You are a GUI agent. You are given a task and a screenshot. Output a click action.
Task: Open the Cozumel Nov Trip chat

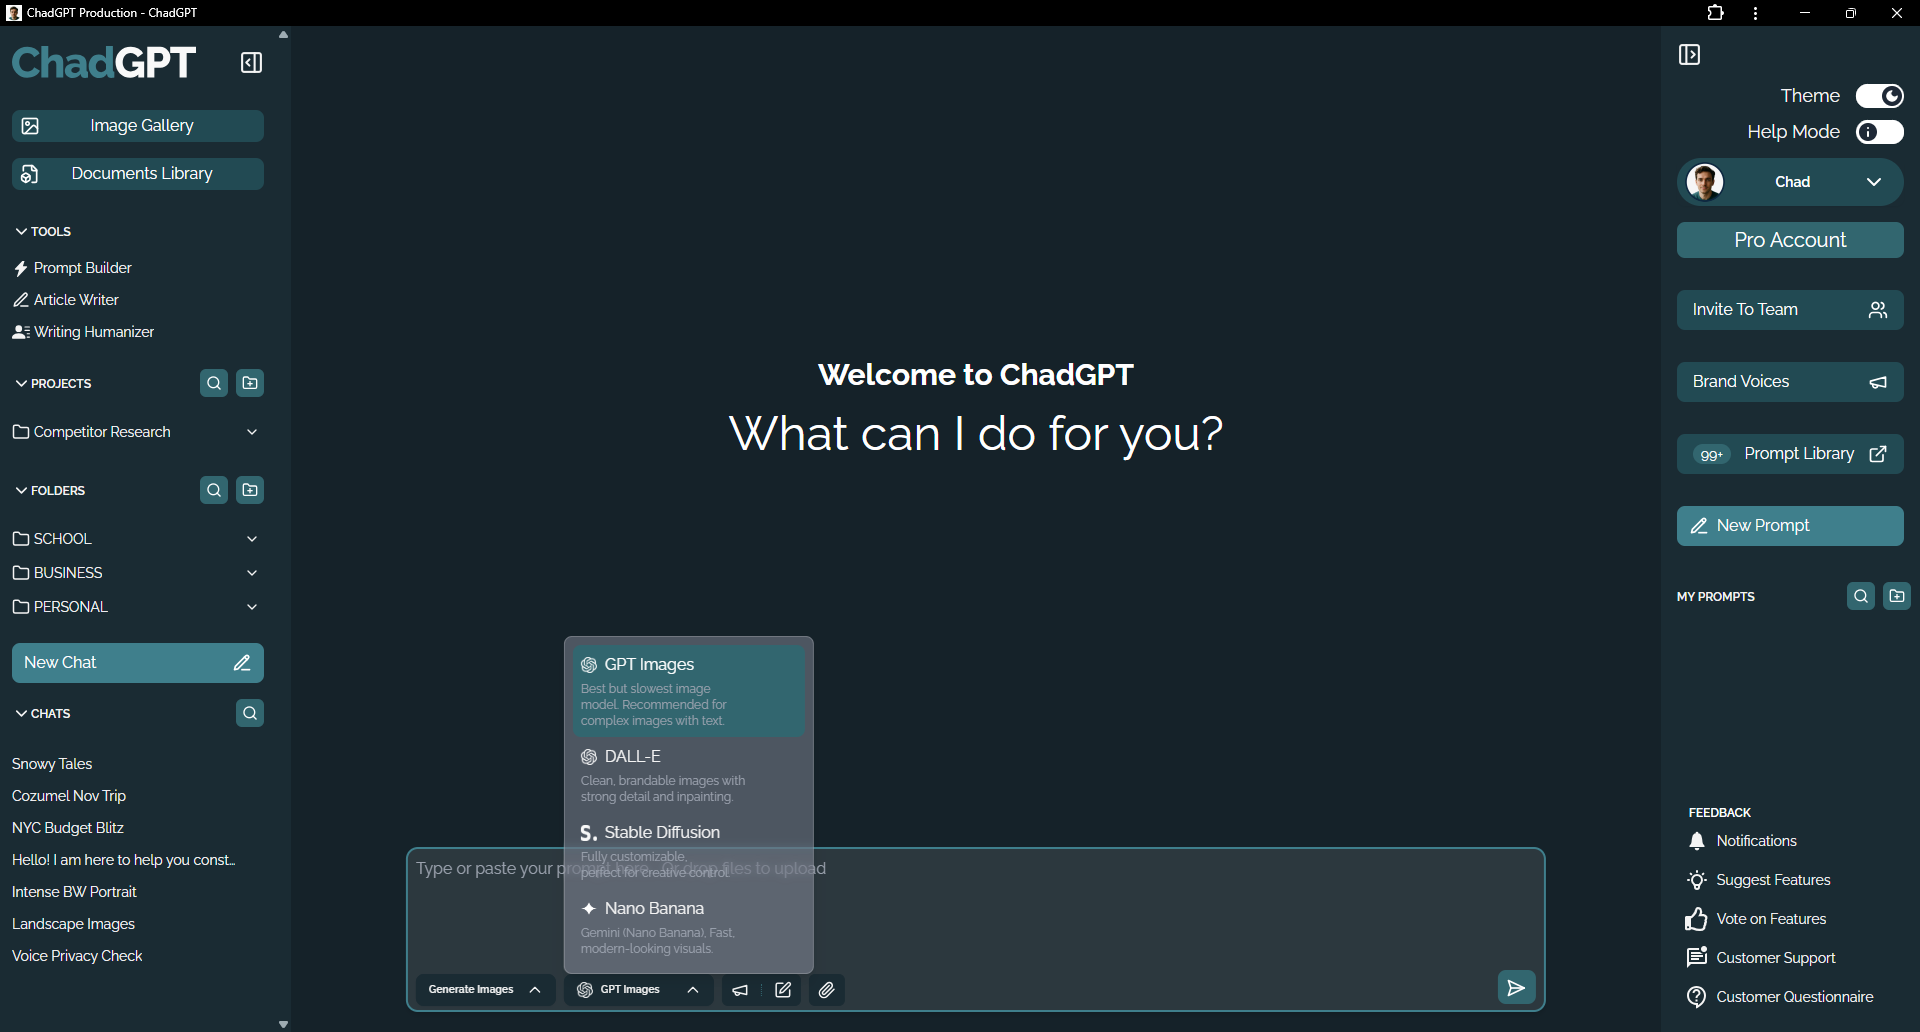(68, 795)
